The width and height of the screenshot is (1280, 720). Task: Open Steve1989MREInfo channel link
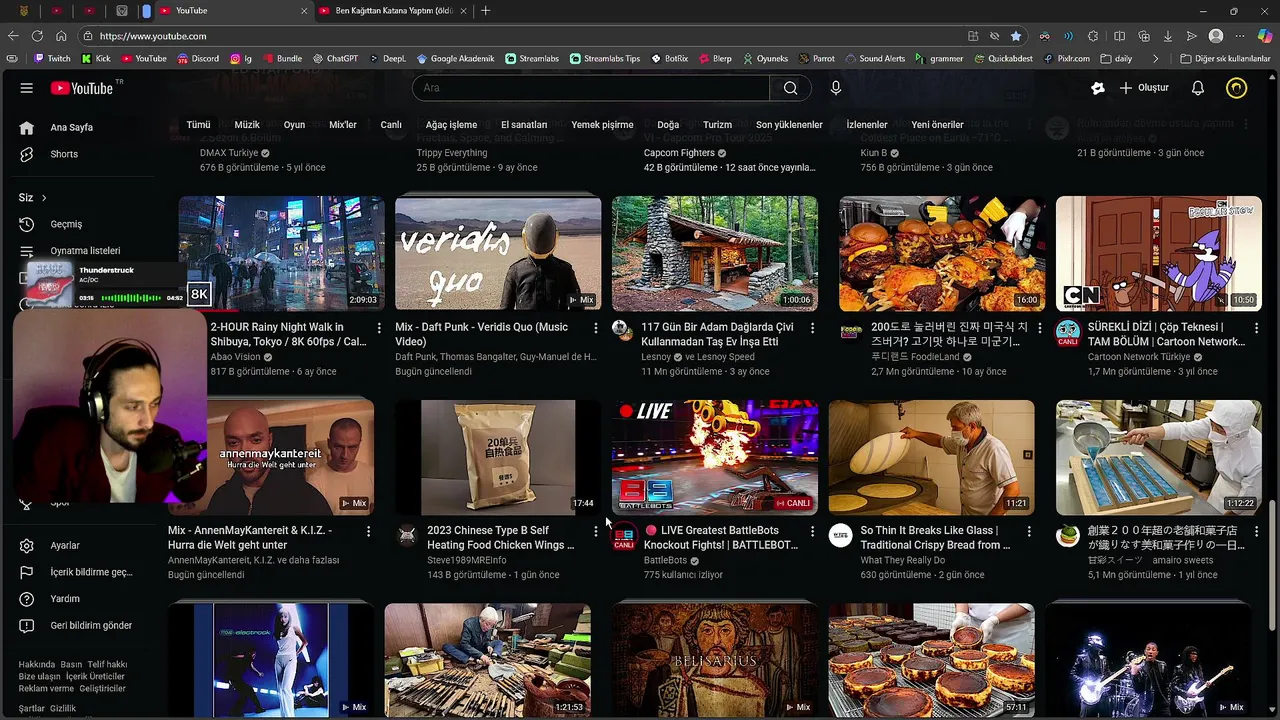pos(467,560)
